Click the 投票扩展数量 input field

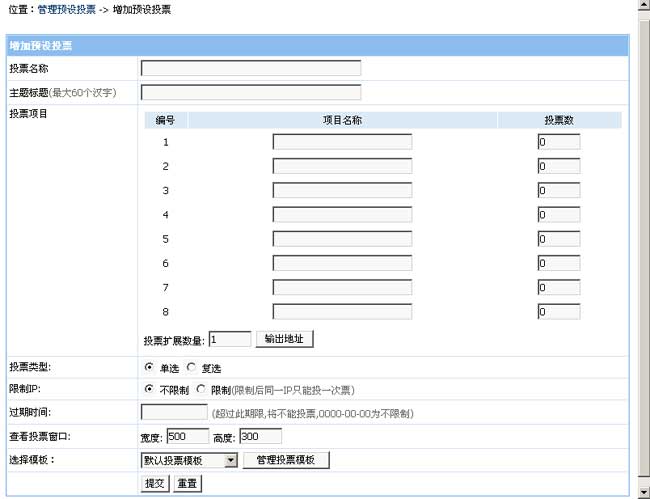click(230, 339)
